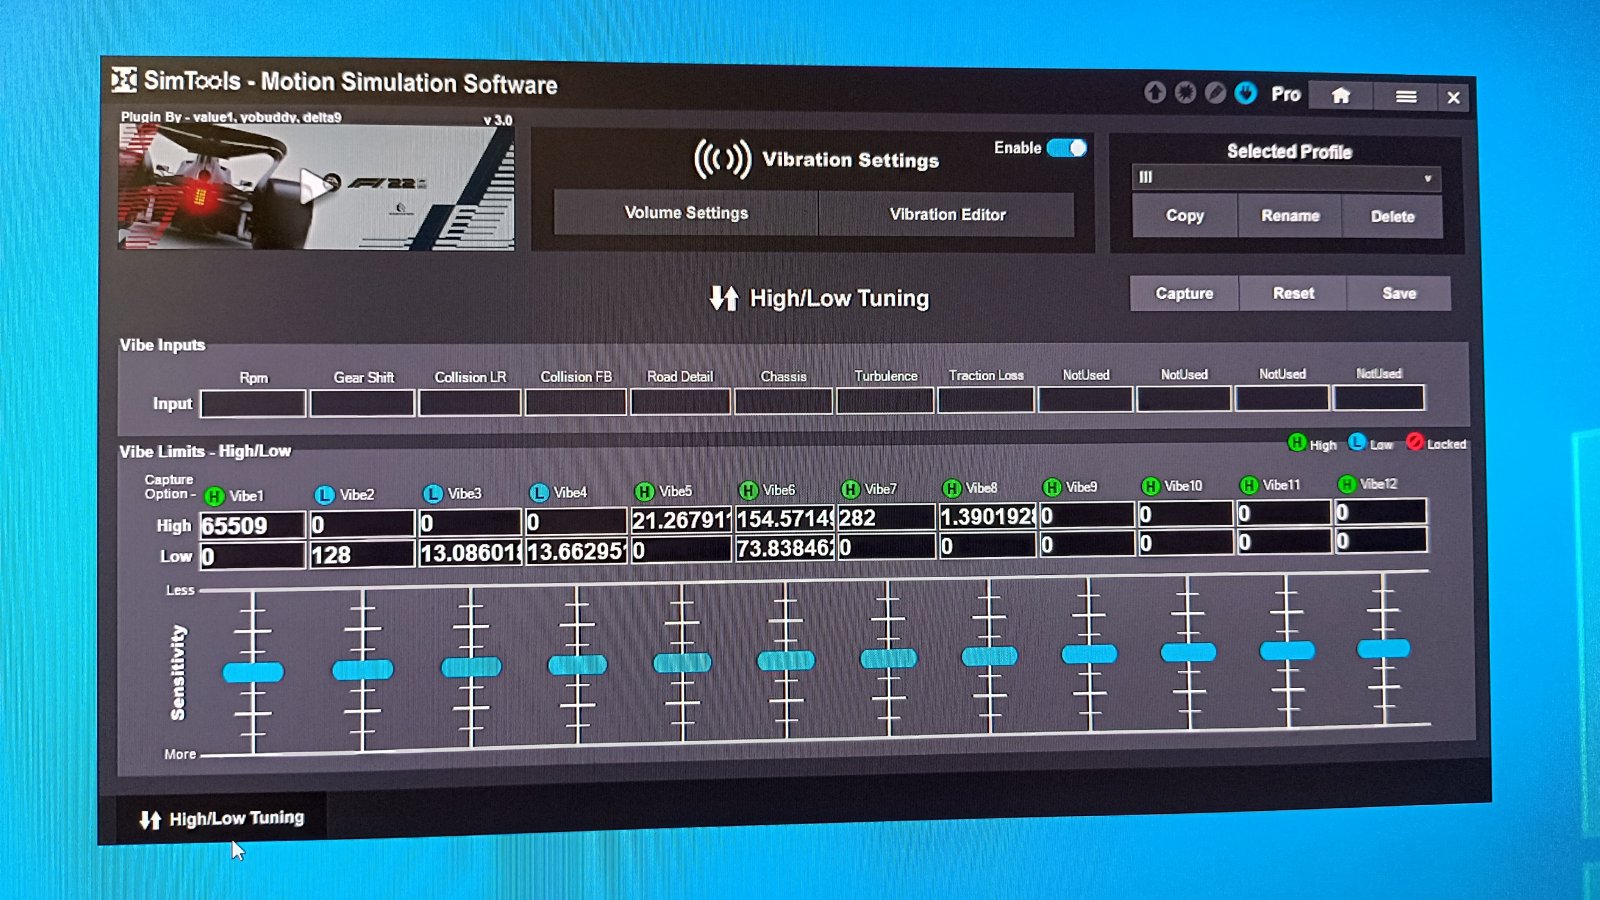1600x900 pixels.
Task: Click the Vibe1 sensitivity slider handle
Action: pos(253,672)
